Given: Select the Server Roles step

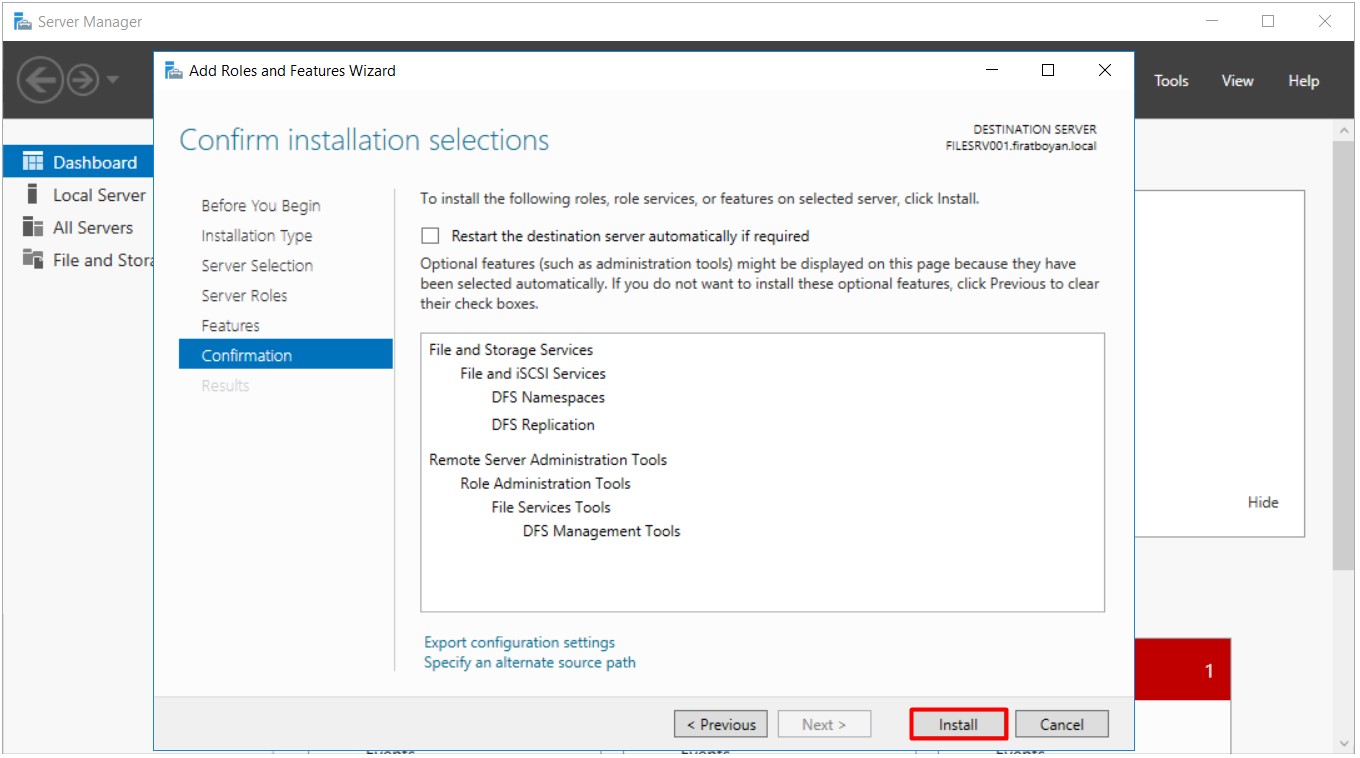Looking at the screenshot, I should click(244, 295).
